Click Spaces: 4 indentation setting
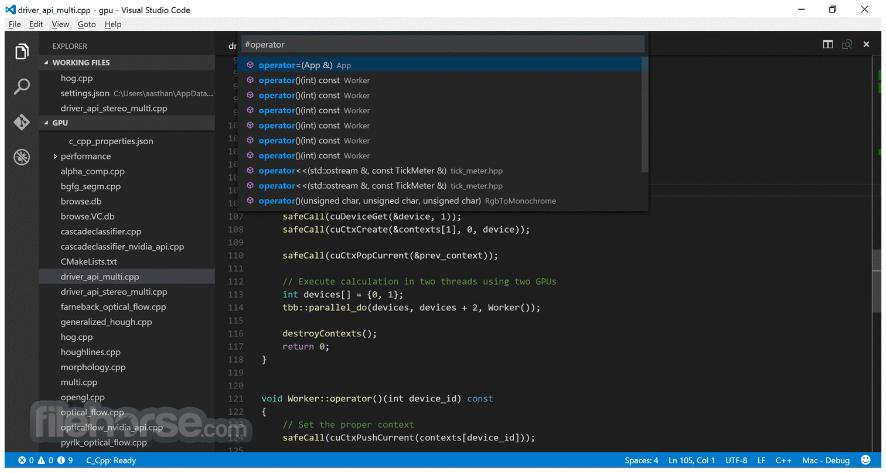886x473 pixels. point(641,460)
